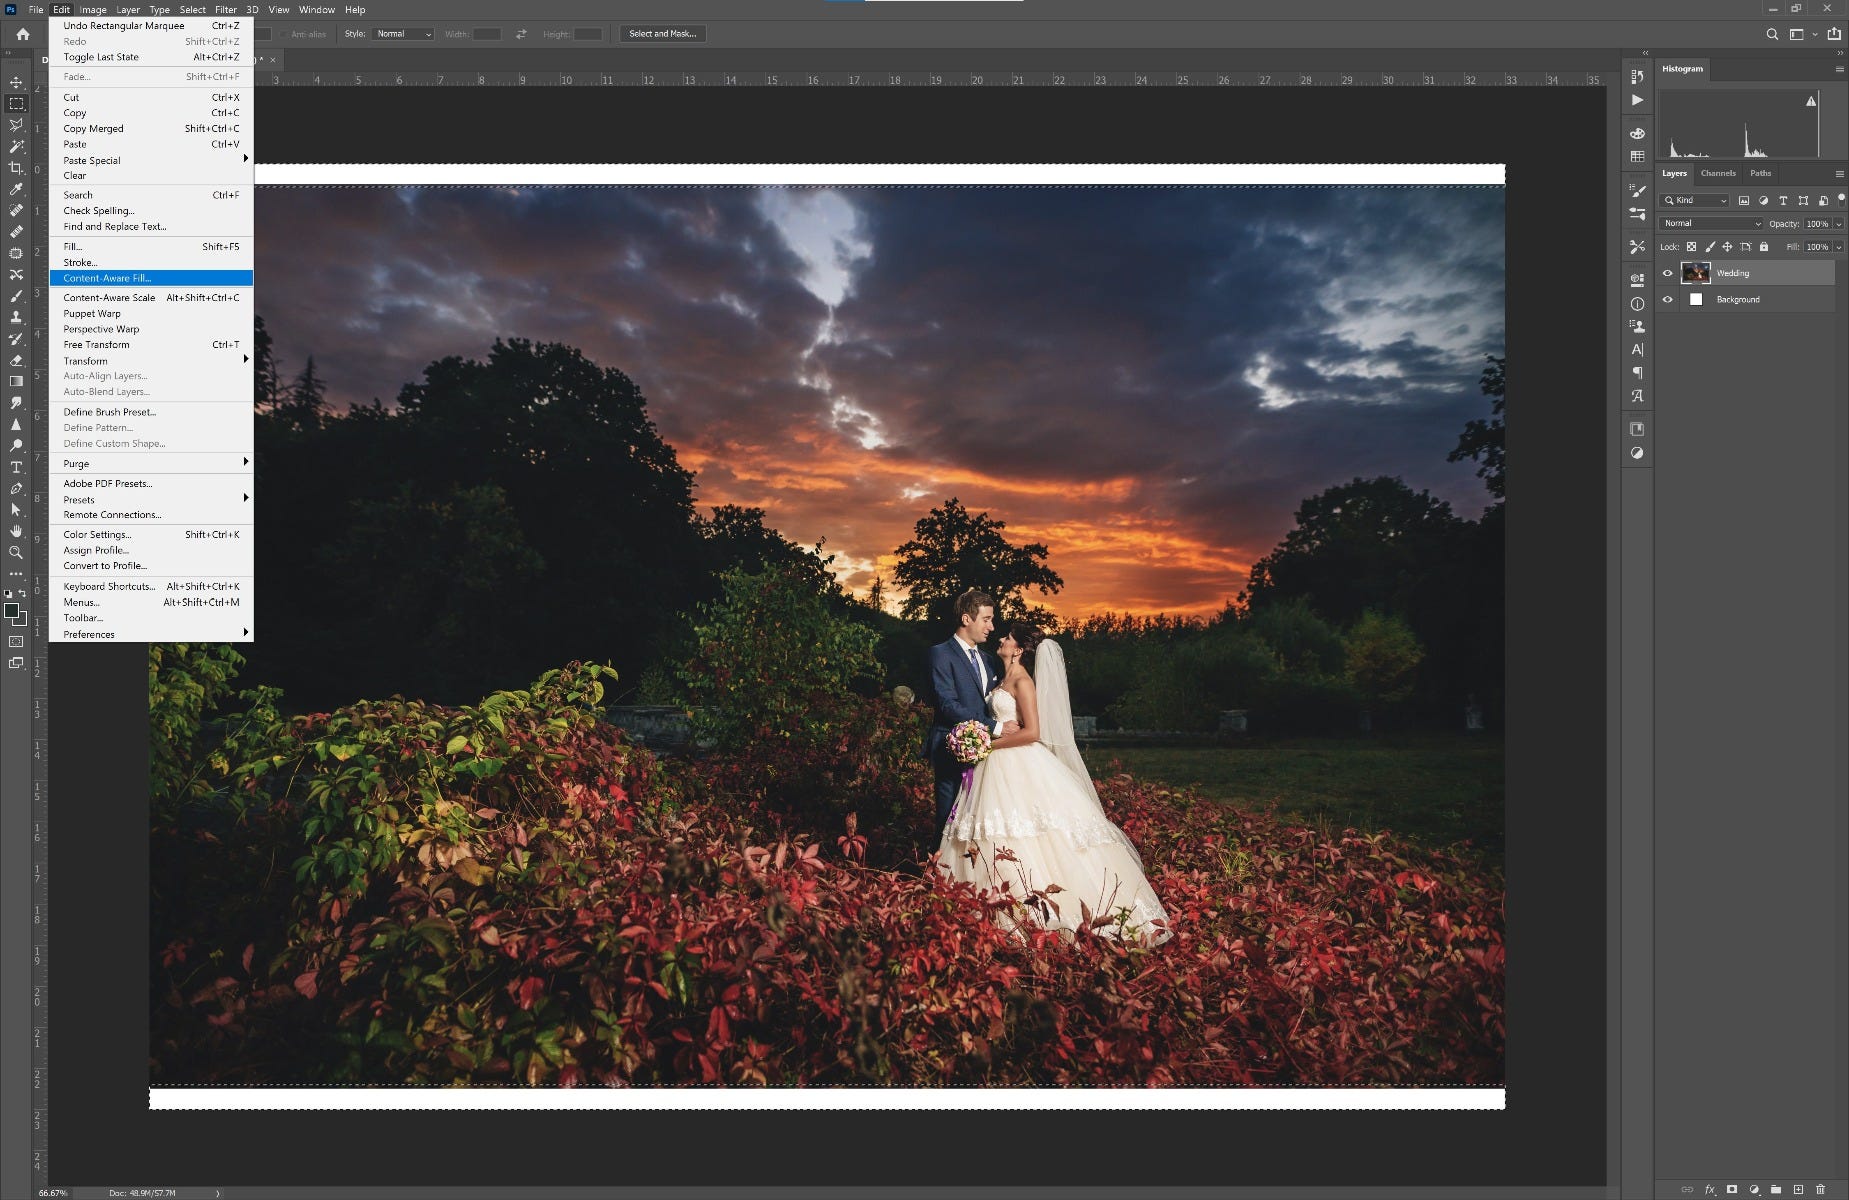This screenshot has width=1849, height=1200.
Task: Toggle layer filtering on/off switch
Action: pyautogui.click(x=1841, y=199)
